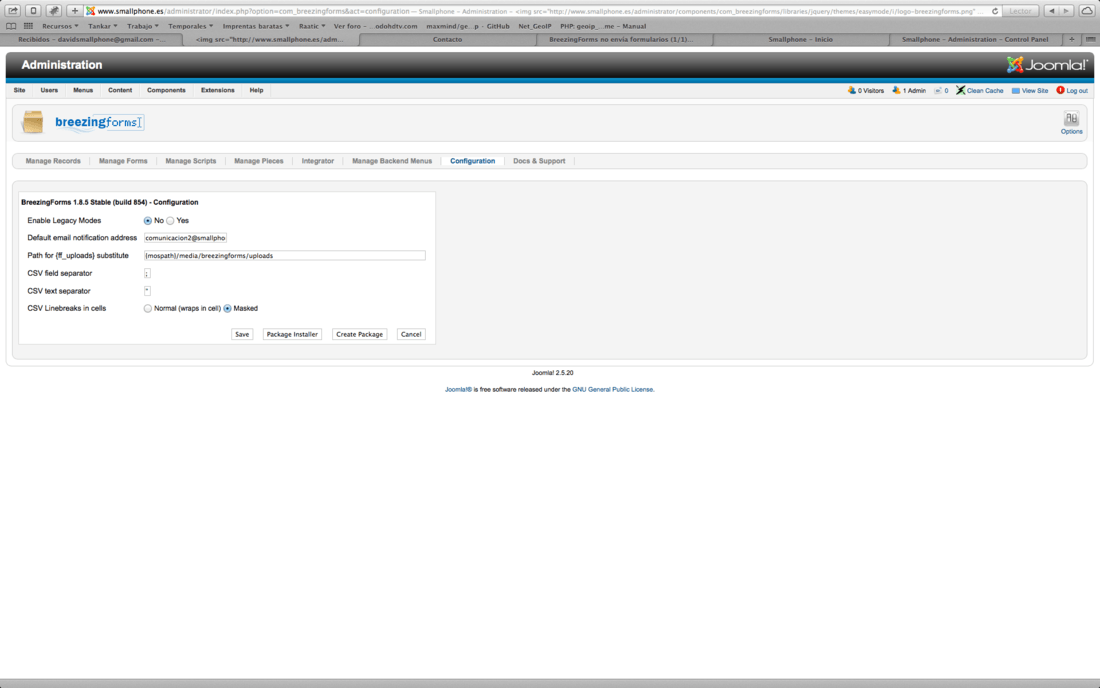Screen dimensions: 1100x688
Task: Expand the Imprentas baratas bookmarks folder
Action: (255, 26)
